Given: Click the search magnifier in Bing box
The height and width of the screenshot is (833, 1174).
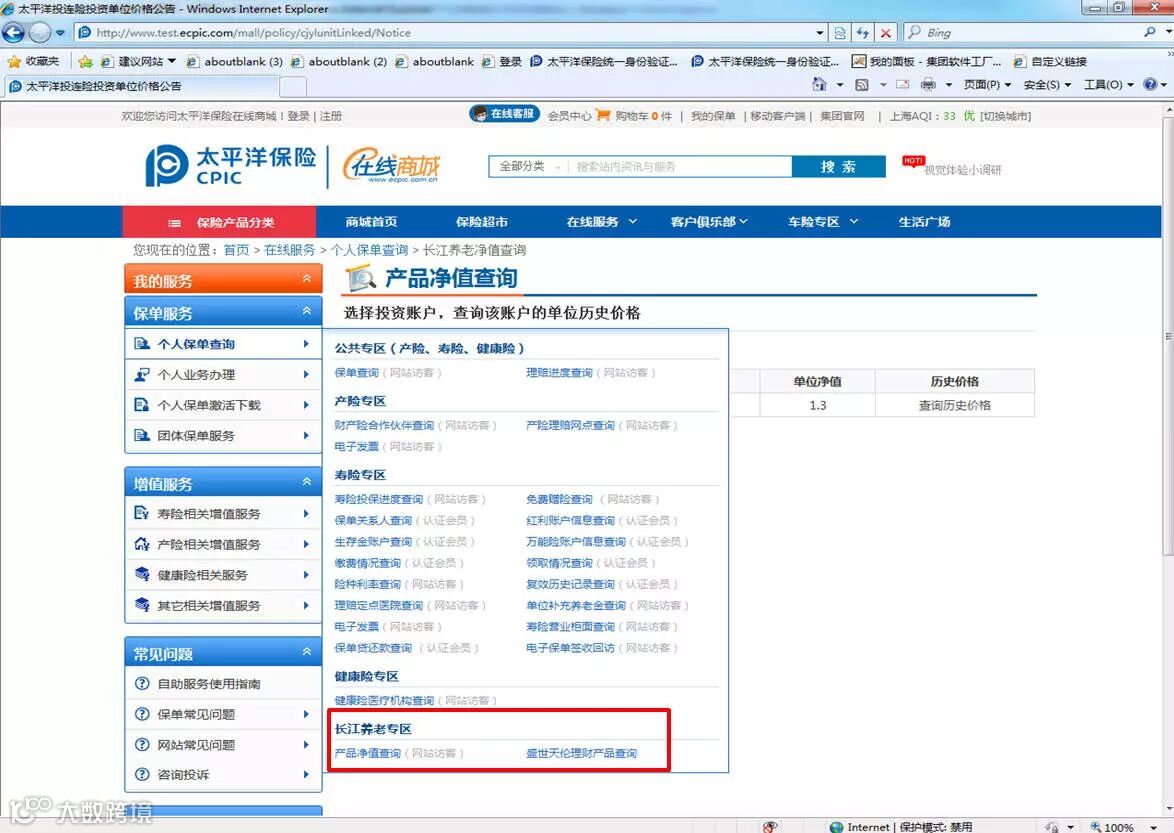Looking at the screenshot, I should tap(1149, 33).
